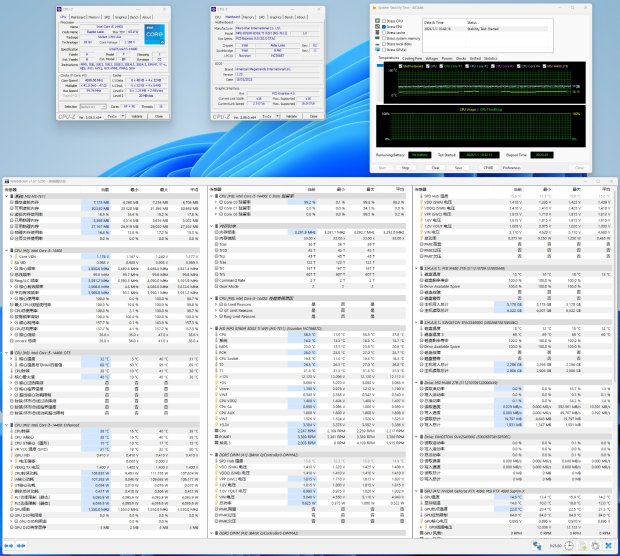Open the Selection Socket #1 dropdown in CPU-Z
The image size is (620, 556).
click(x=93, y=107)
